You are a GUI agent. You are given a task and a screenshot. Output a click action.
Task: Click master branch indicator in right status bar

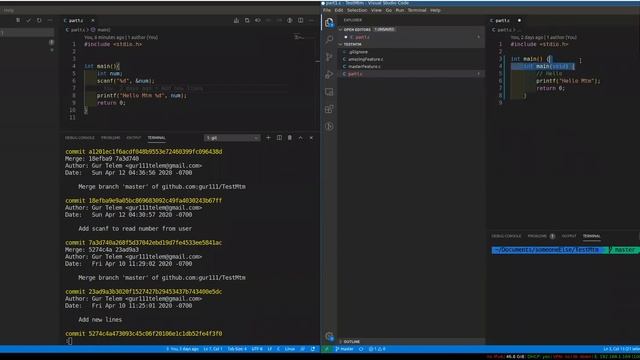pos(344,349)
